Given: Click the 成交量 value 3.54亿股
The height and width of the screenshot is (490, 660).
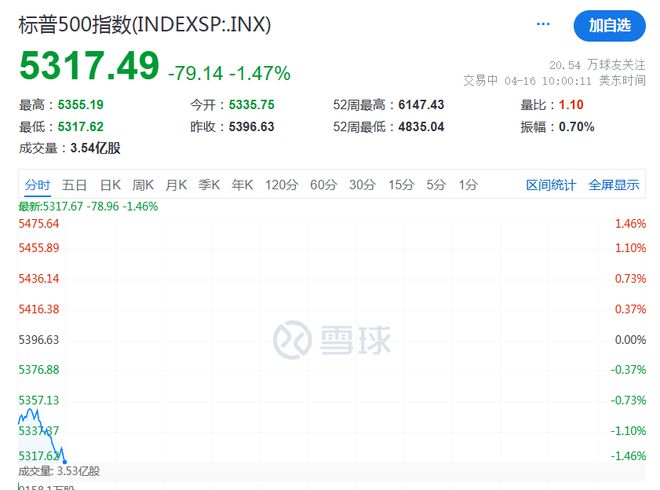Looking at the screenshot, I should [96, 148].
